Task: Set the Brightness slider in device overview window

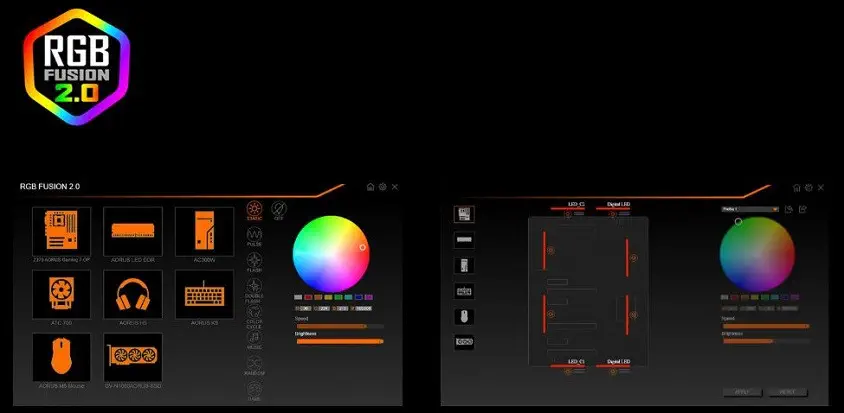Action: pos(340,341)
